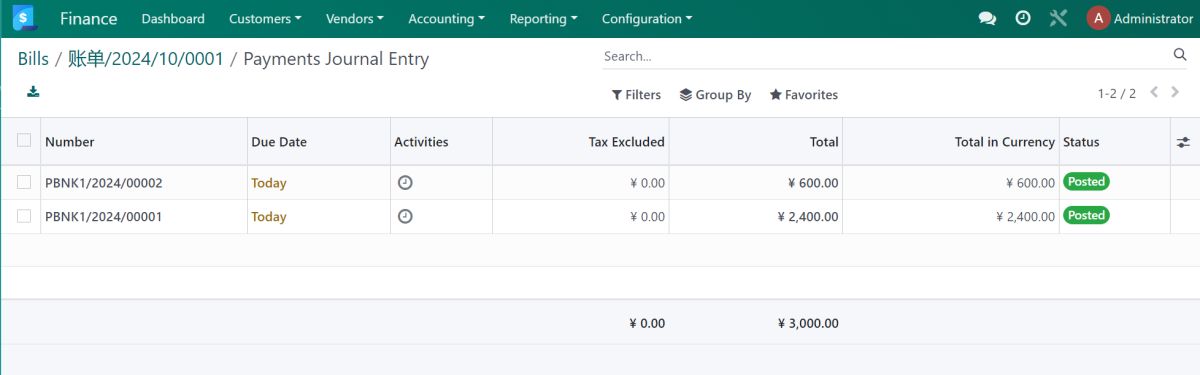Open the Group By dropdown

pos(715,95)
